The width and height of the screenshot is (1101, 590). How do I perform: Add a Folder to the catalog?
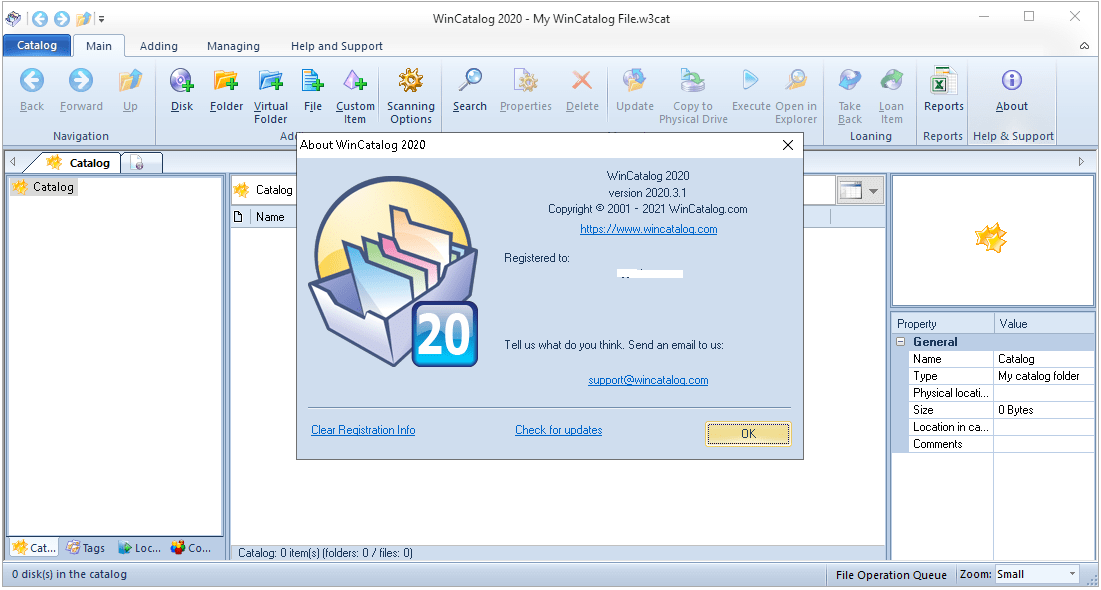click(226, 91)
